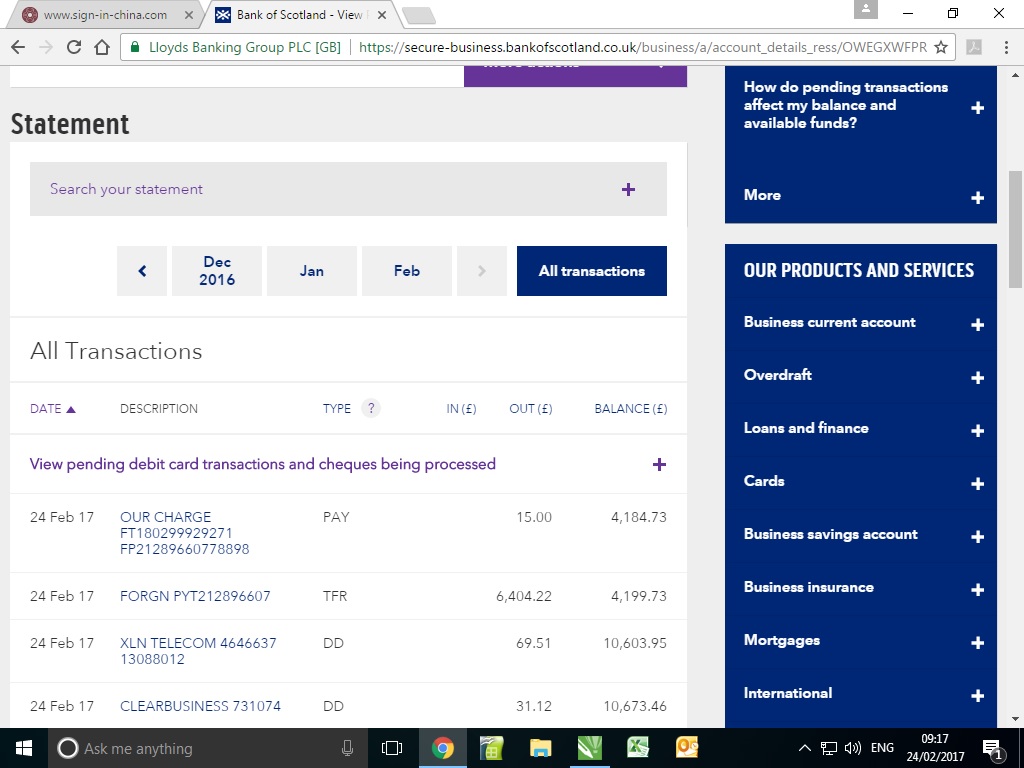This screenshot has width=1024, height=768.
Task: Open the Windows Start menu
Action: tap(24, 748)
